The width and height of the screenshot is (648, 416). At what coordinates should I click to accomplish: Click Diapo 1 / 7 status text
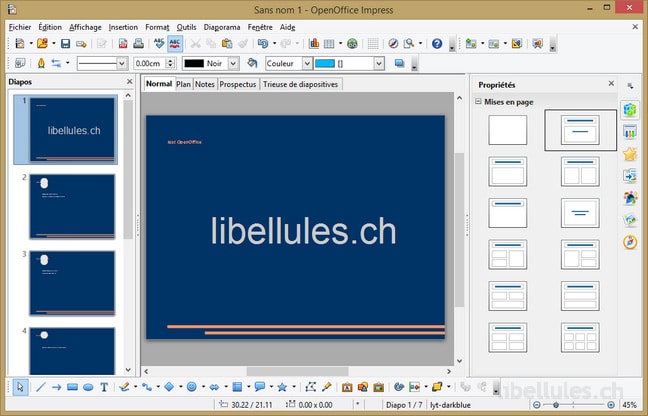[x=404, y=405]
